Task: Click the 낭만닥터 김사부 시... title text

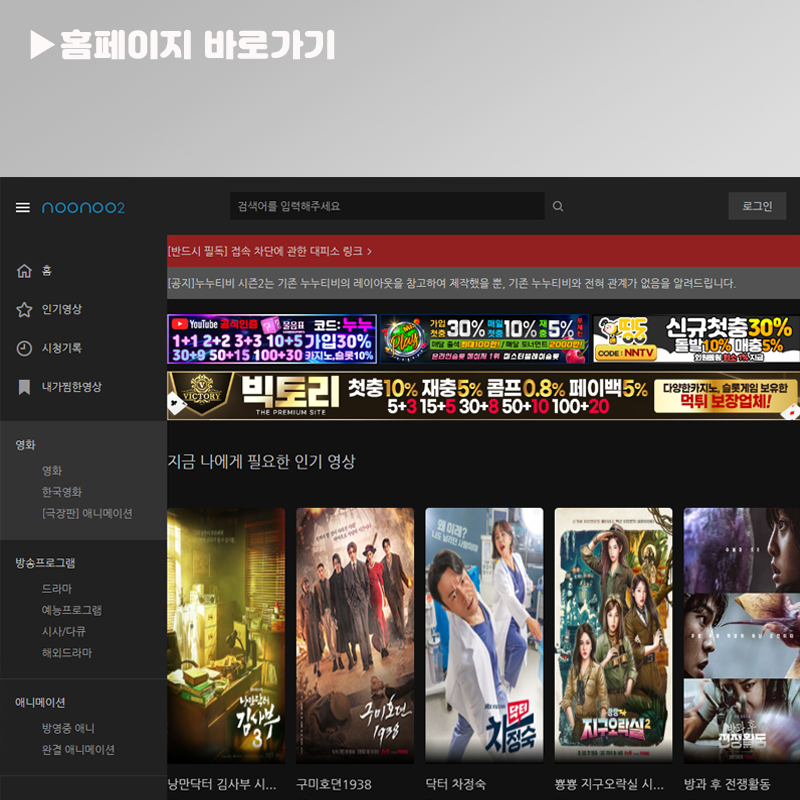Action: [222, 784]
